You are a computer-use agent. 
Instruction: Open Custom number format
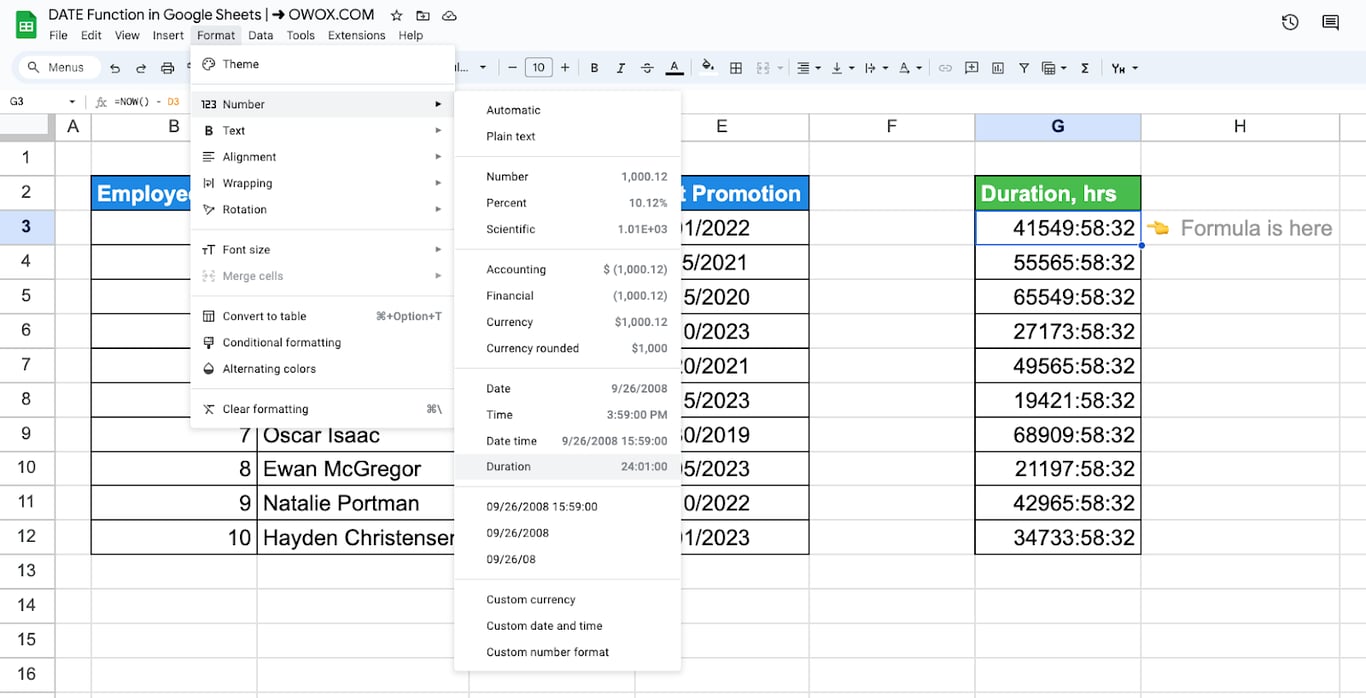[568, 652]
